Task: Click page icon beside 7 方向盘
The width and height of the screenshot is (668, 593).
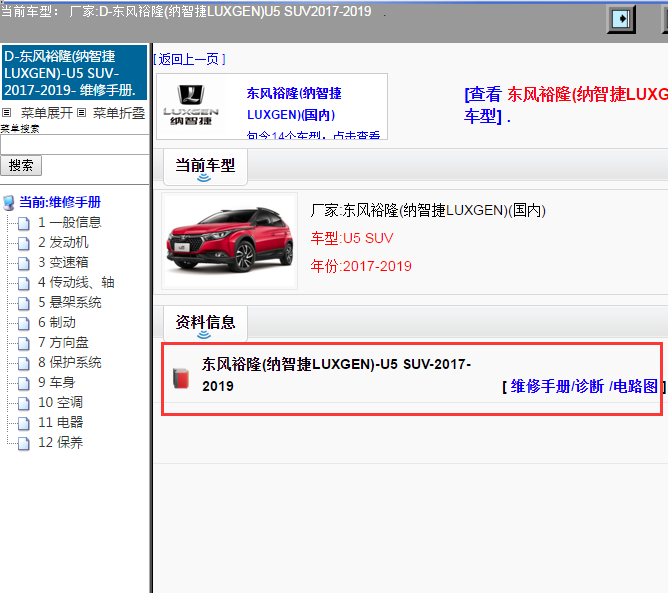Action: [x=24, y=343]
